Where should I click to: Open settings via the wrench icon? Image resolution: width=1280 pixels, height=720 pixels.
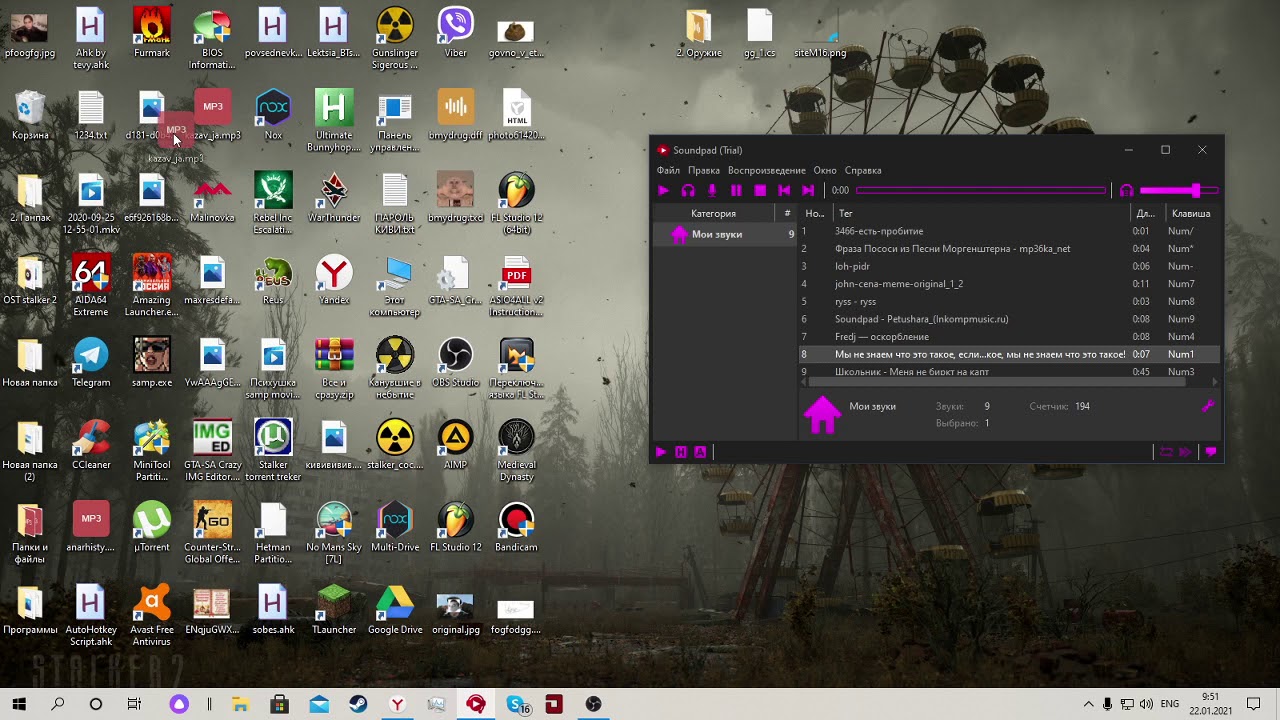click(x=1208, y=406)
